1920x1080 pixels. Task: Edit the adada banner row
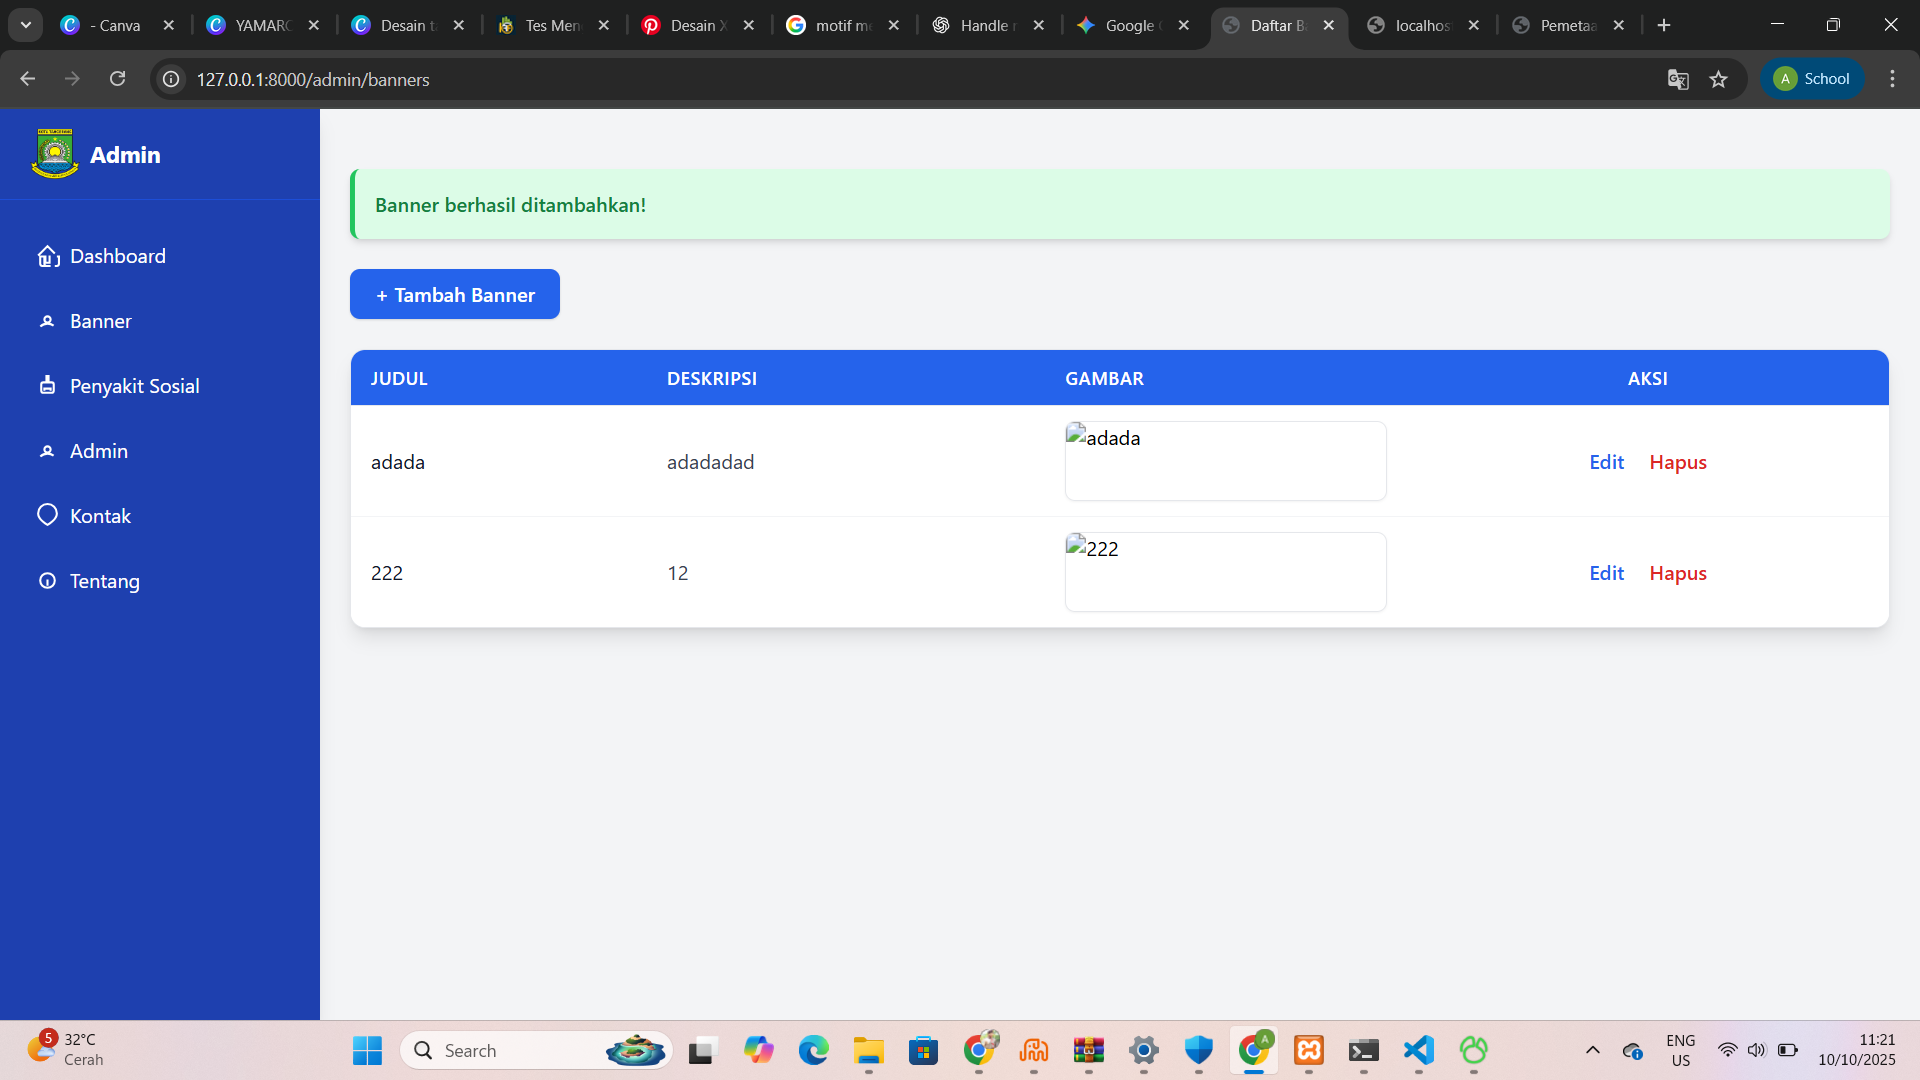coord(1606,462)
